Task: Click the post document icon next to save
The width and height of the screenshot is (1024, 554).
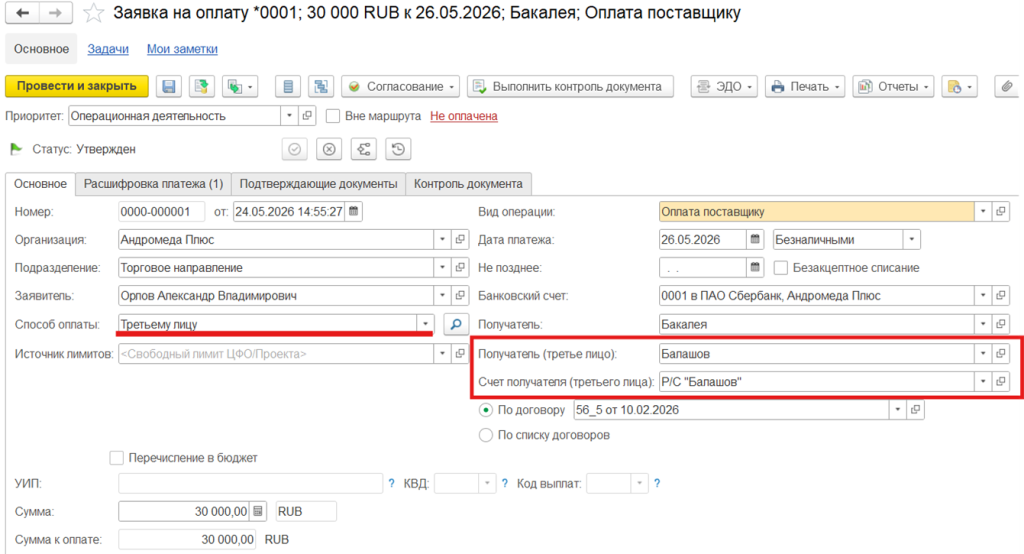Action: pyautogui.click(x=202, y=86)
